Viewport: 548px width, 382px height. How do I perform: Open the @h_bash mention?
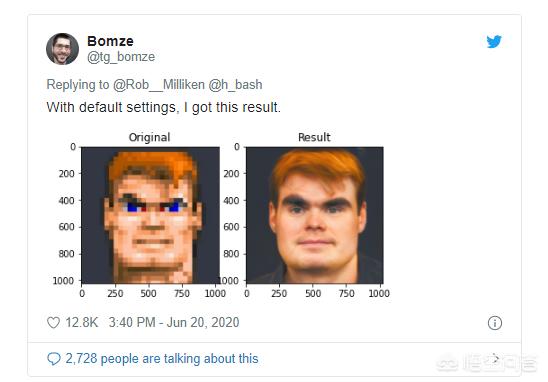click(x=235, y=85)
